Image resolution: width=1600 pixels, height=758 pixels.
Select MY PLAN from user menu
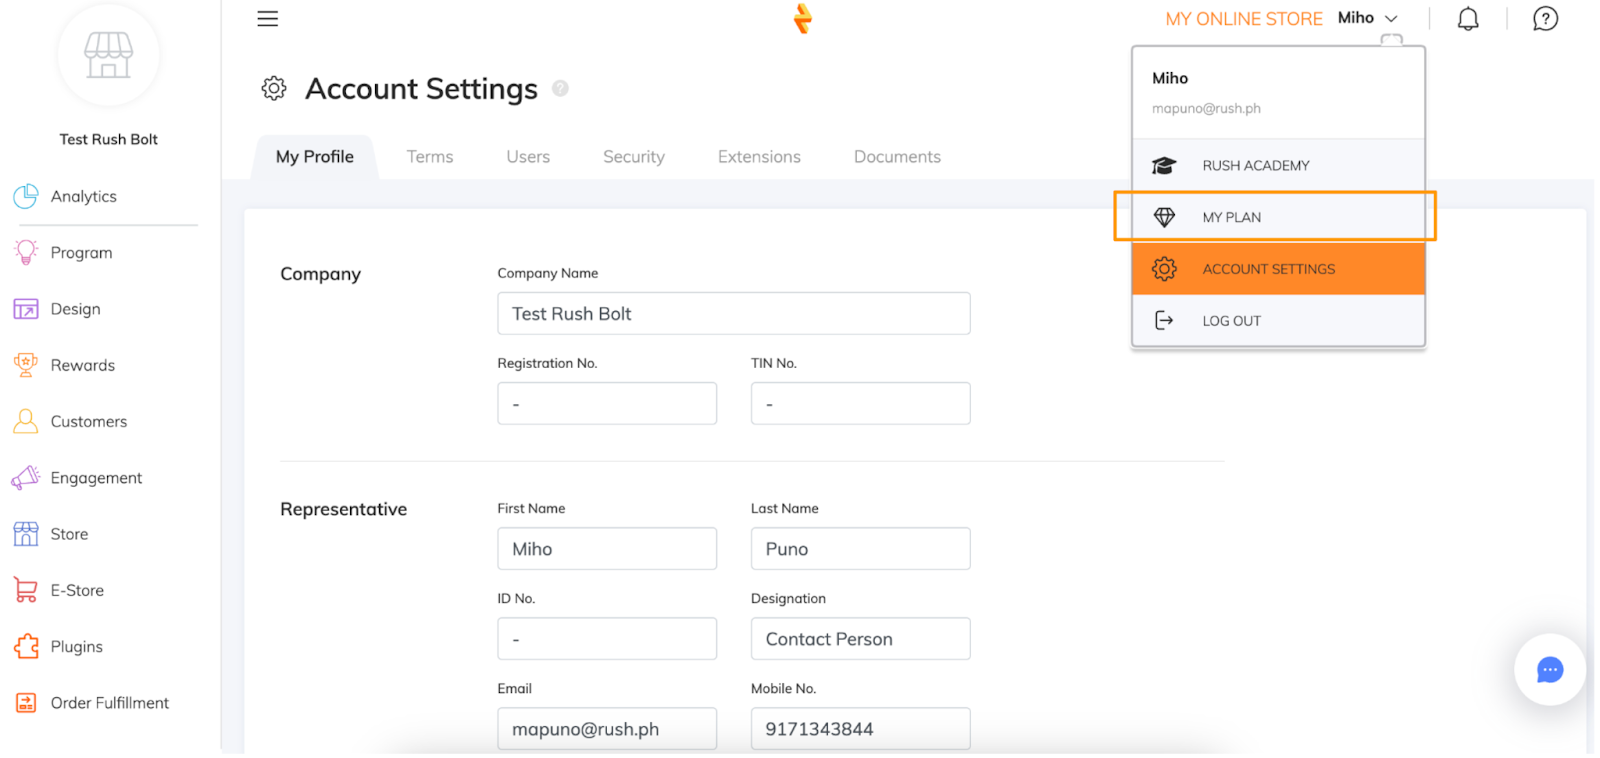[x=1278, y=217]
